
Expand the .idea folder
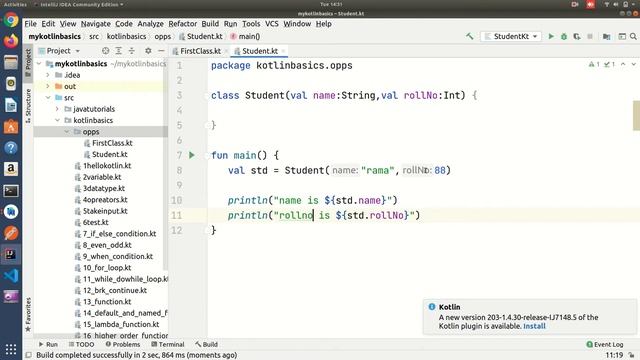[48, 75]
